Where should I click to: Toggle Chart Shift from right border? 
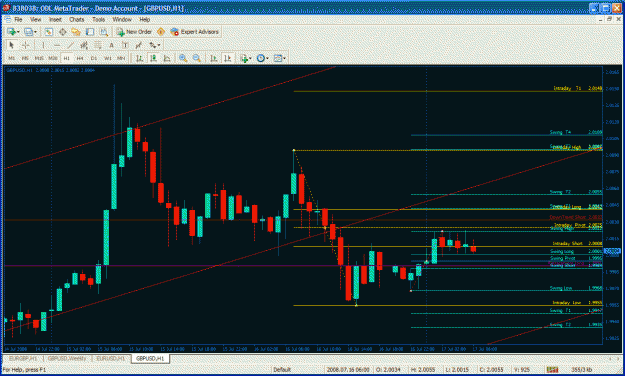click(228, 58)
